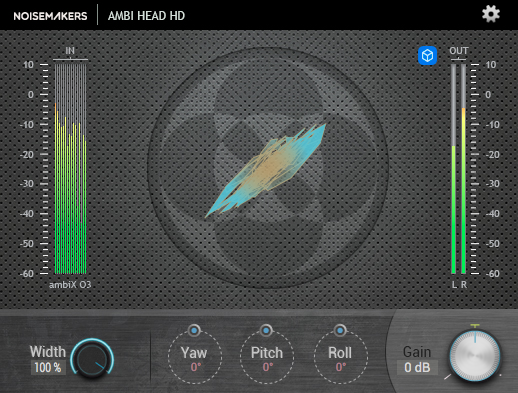Click the Pitch rotation handle dot
The image size is (518, 393).
[x=266, y=330]
